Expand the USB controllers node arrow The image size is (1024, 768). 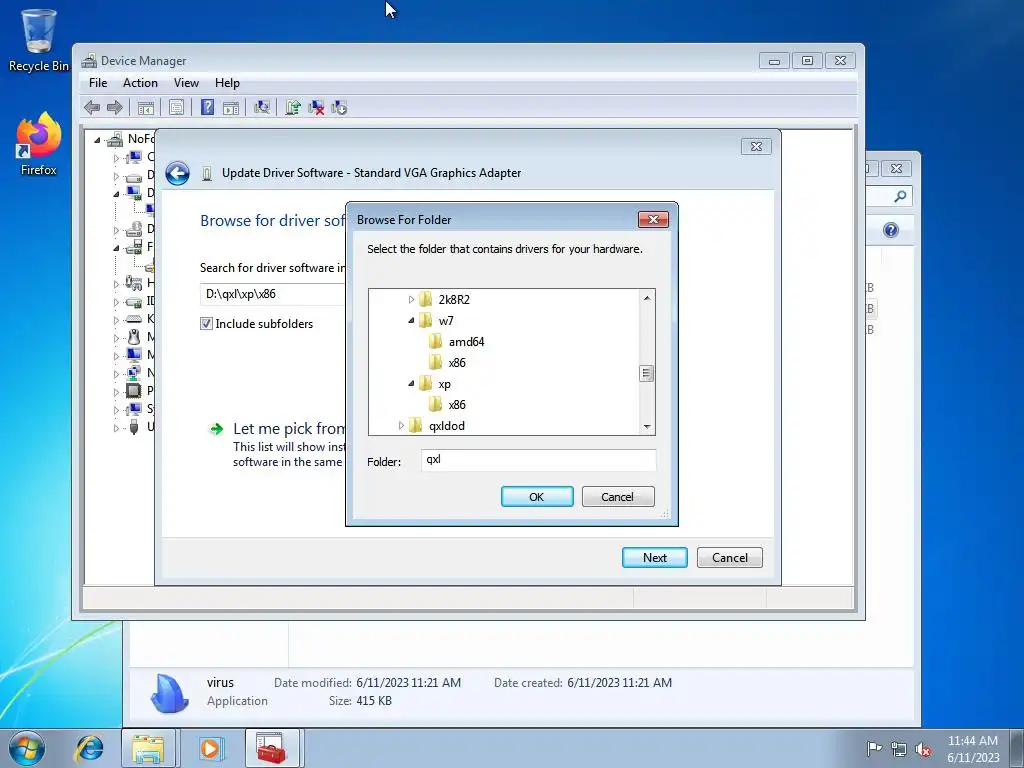coord(116,428)
